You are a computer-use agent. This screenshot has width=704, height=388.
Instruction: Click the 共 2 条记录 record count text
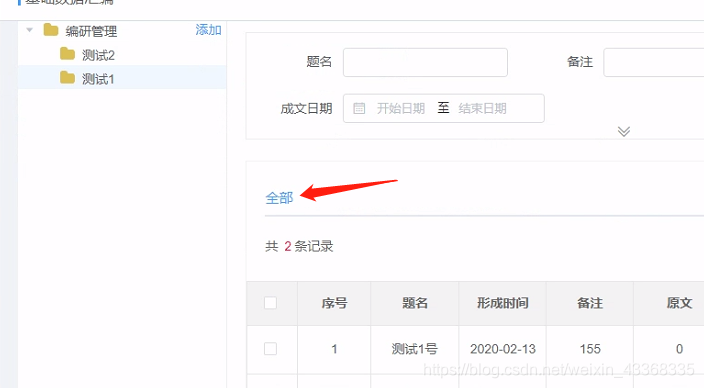pos(299,246)
